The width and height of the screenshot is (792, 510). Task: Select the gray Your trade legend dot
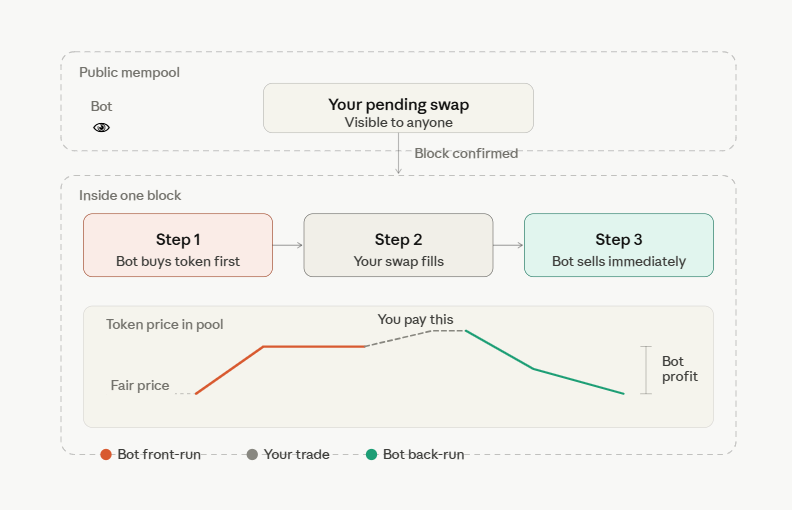(252, 454)
